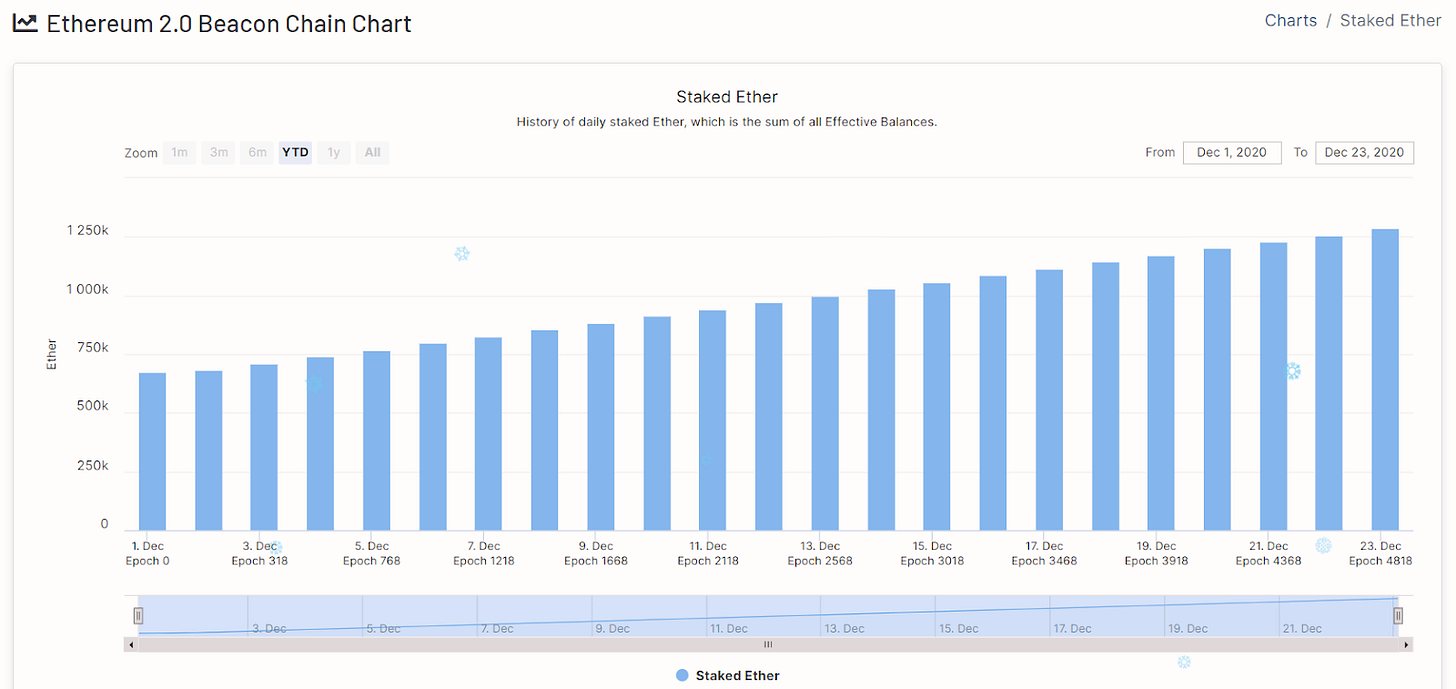Image resolution: width=1456 pixels, height=689 pixels.
Task: Click the 23. Dec bar in the chart
Action: (x=1385, y=380)
